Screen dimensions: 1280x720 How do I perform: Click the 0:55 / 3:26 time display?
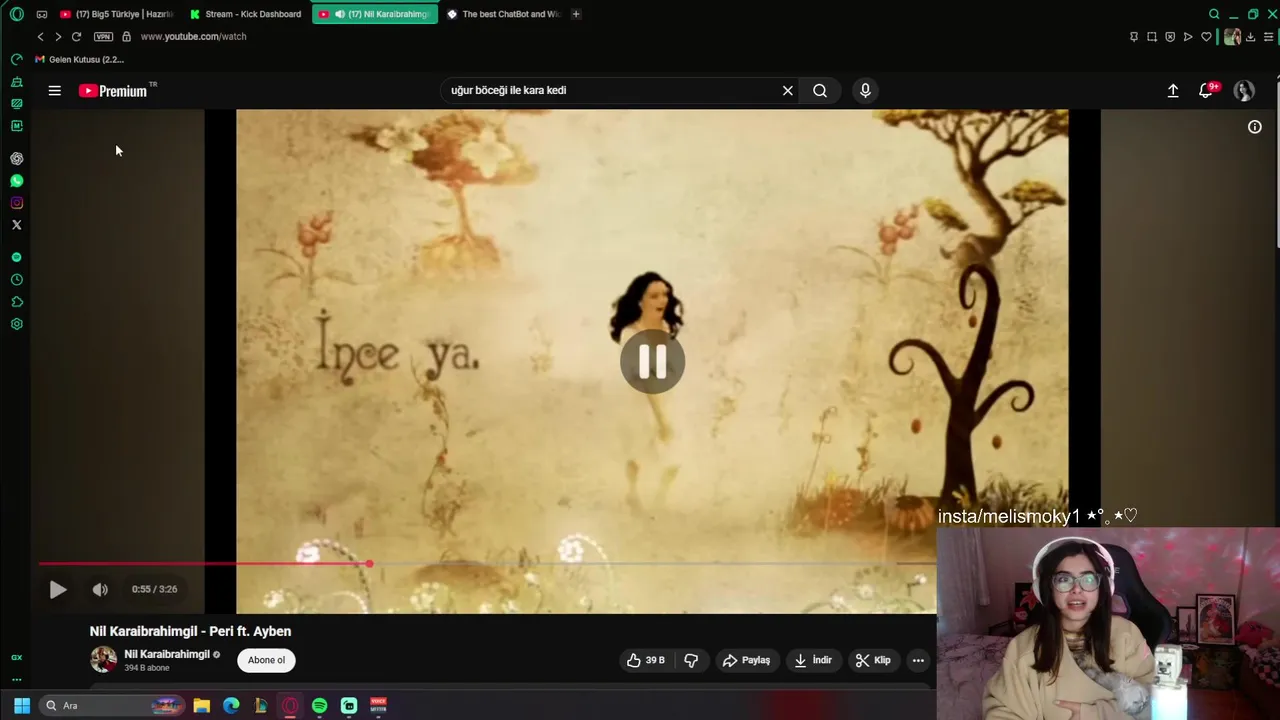click(154, 589)
